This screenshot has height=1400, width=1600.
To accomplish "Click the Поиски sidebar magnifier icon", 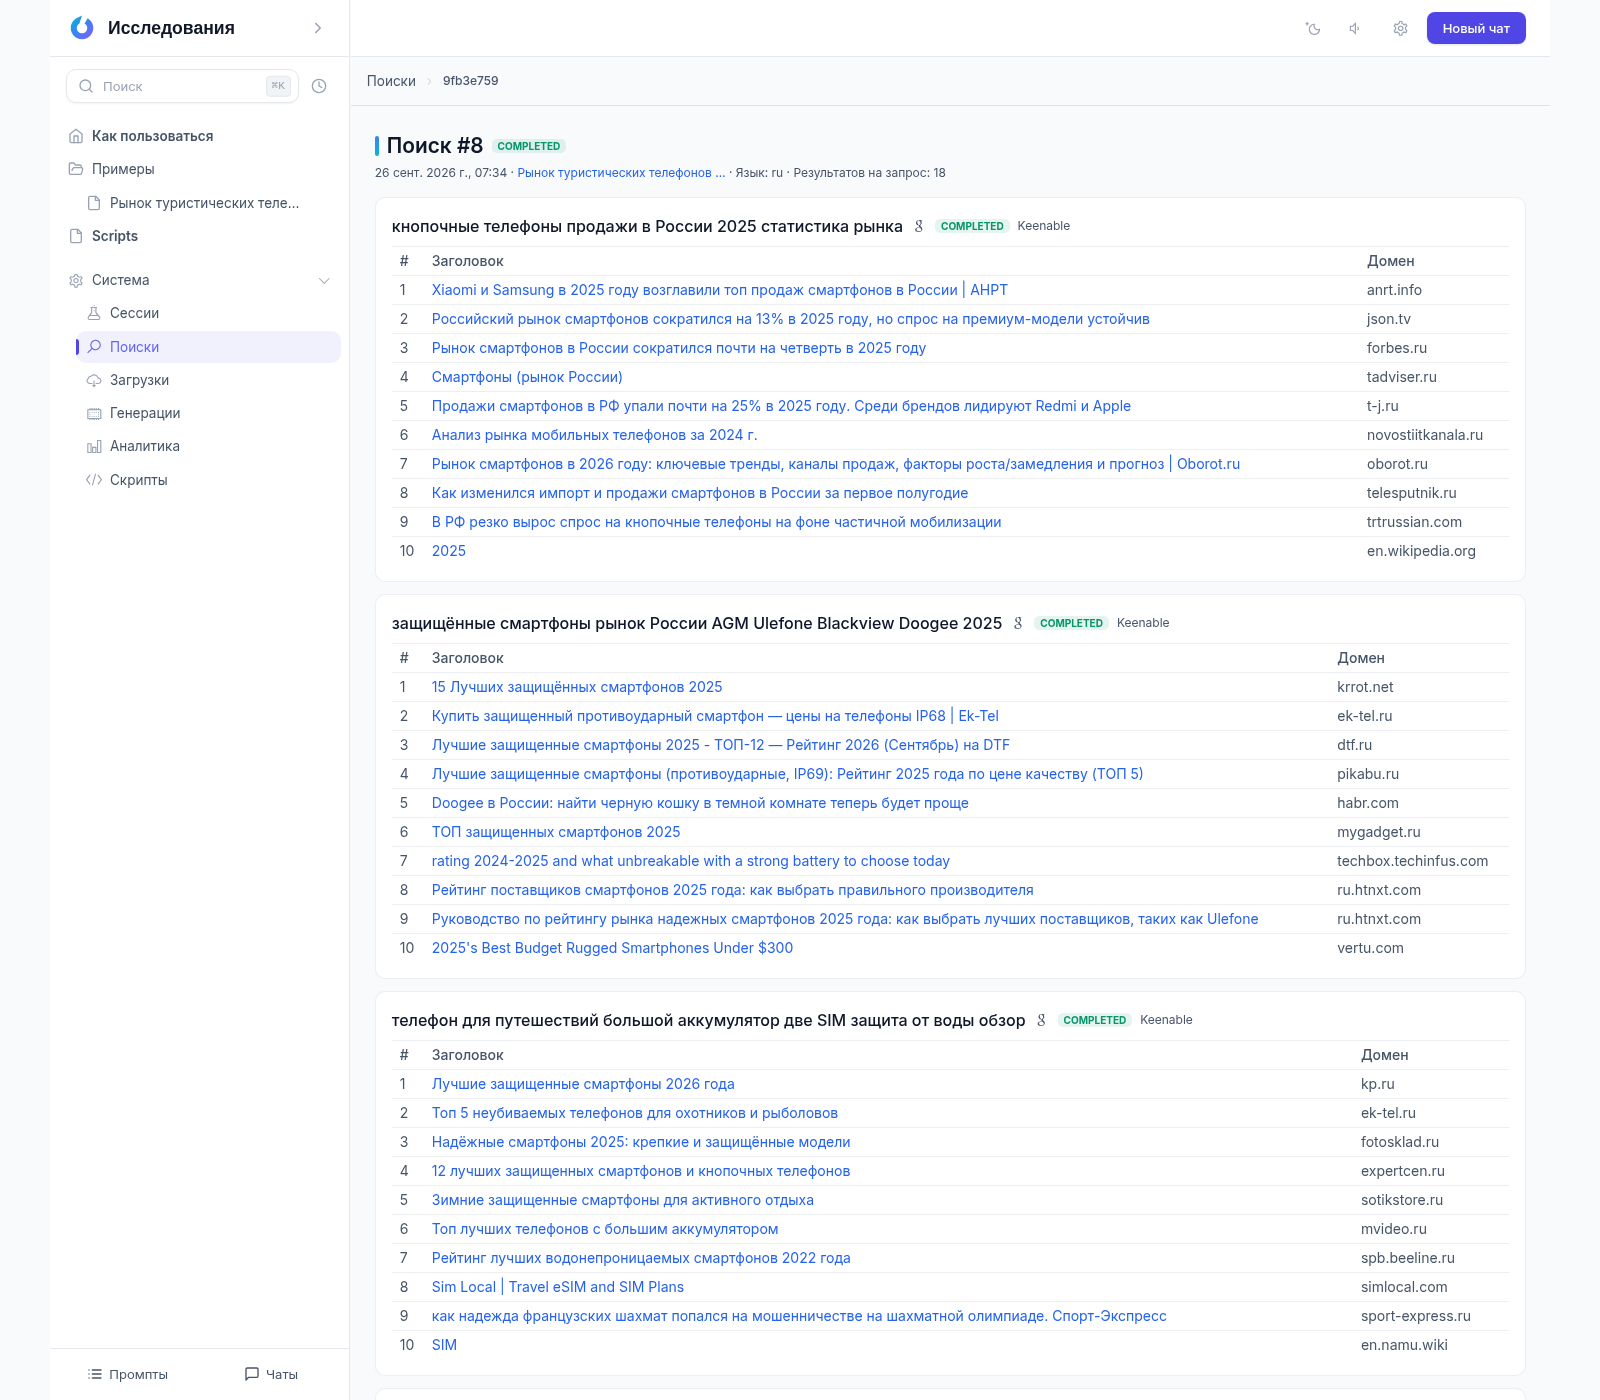I will pos(94,347).
